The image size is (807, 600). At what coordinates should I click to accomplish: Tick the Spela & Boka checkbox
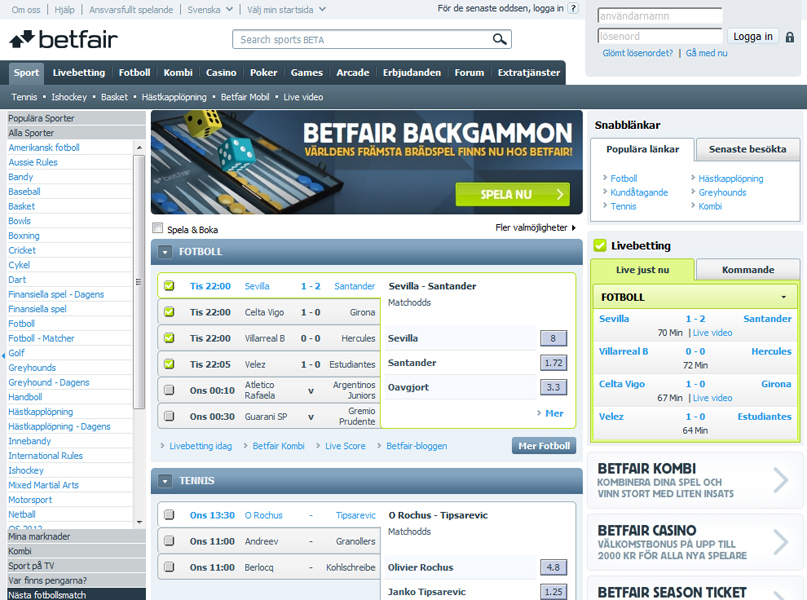click(x=157, y=228)
